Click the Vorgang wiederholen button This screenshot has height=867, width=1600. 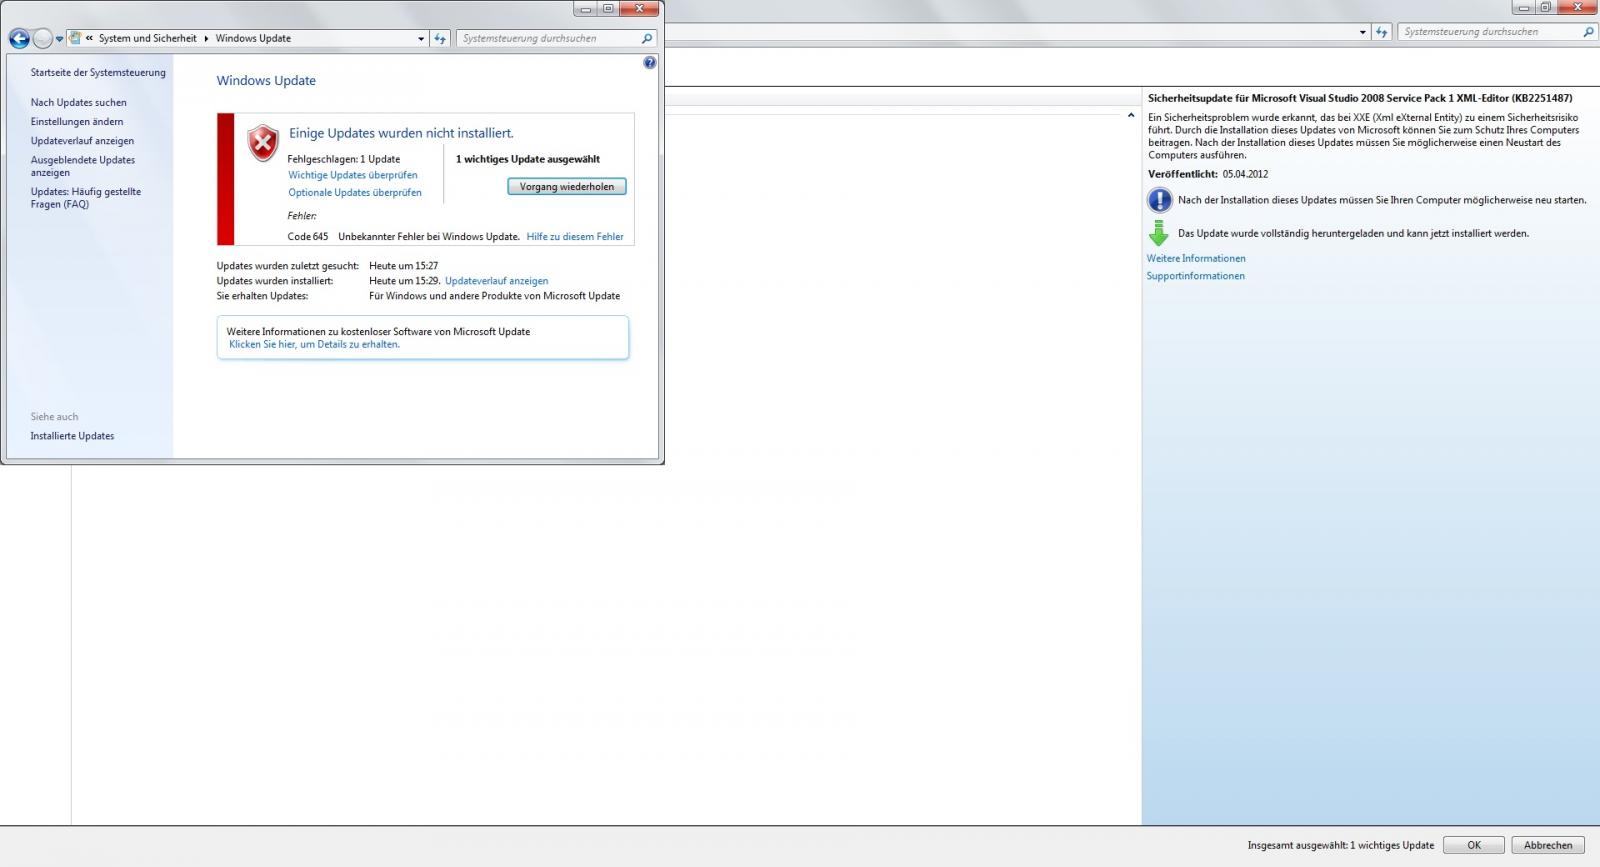[567, 187]
